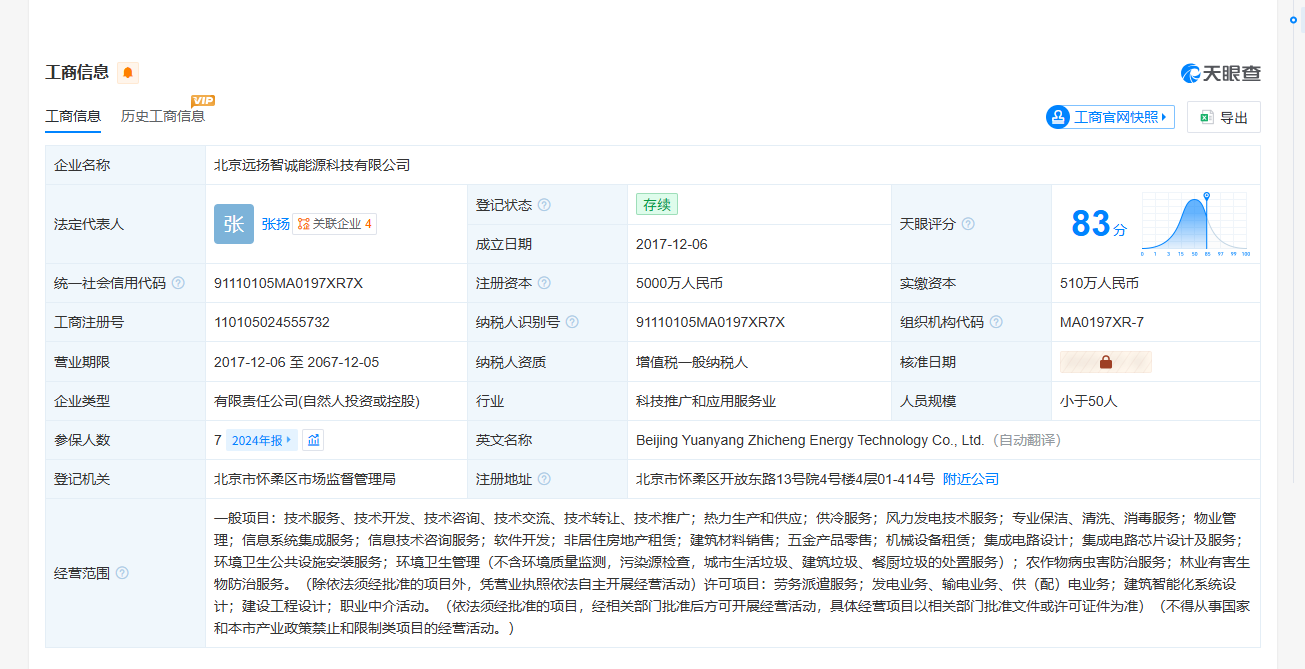Open the 工商官网快照 snapshot dropdown

(1110, 117)
